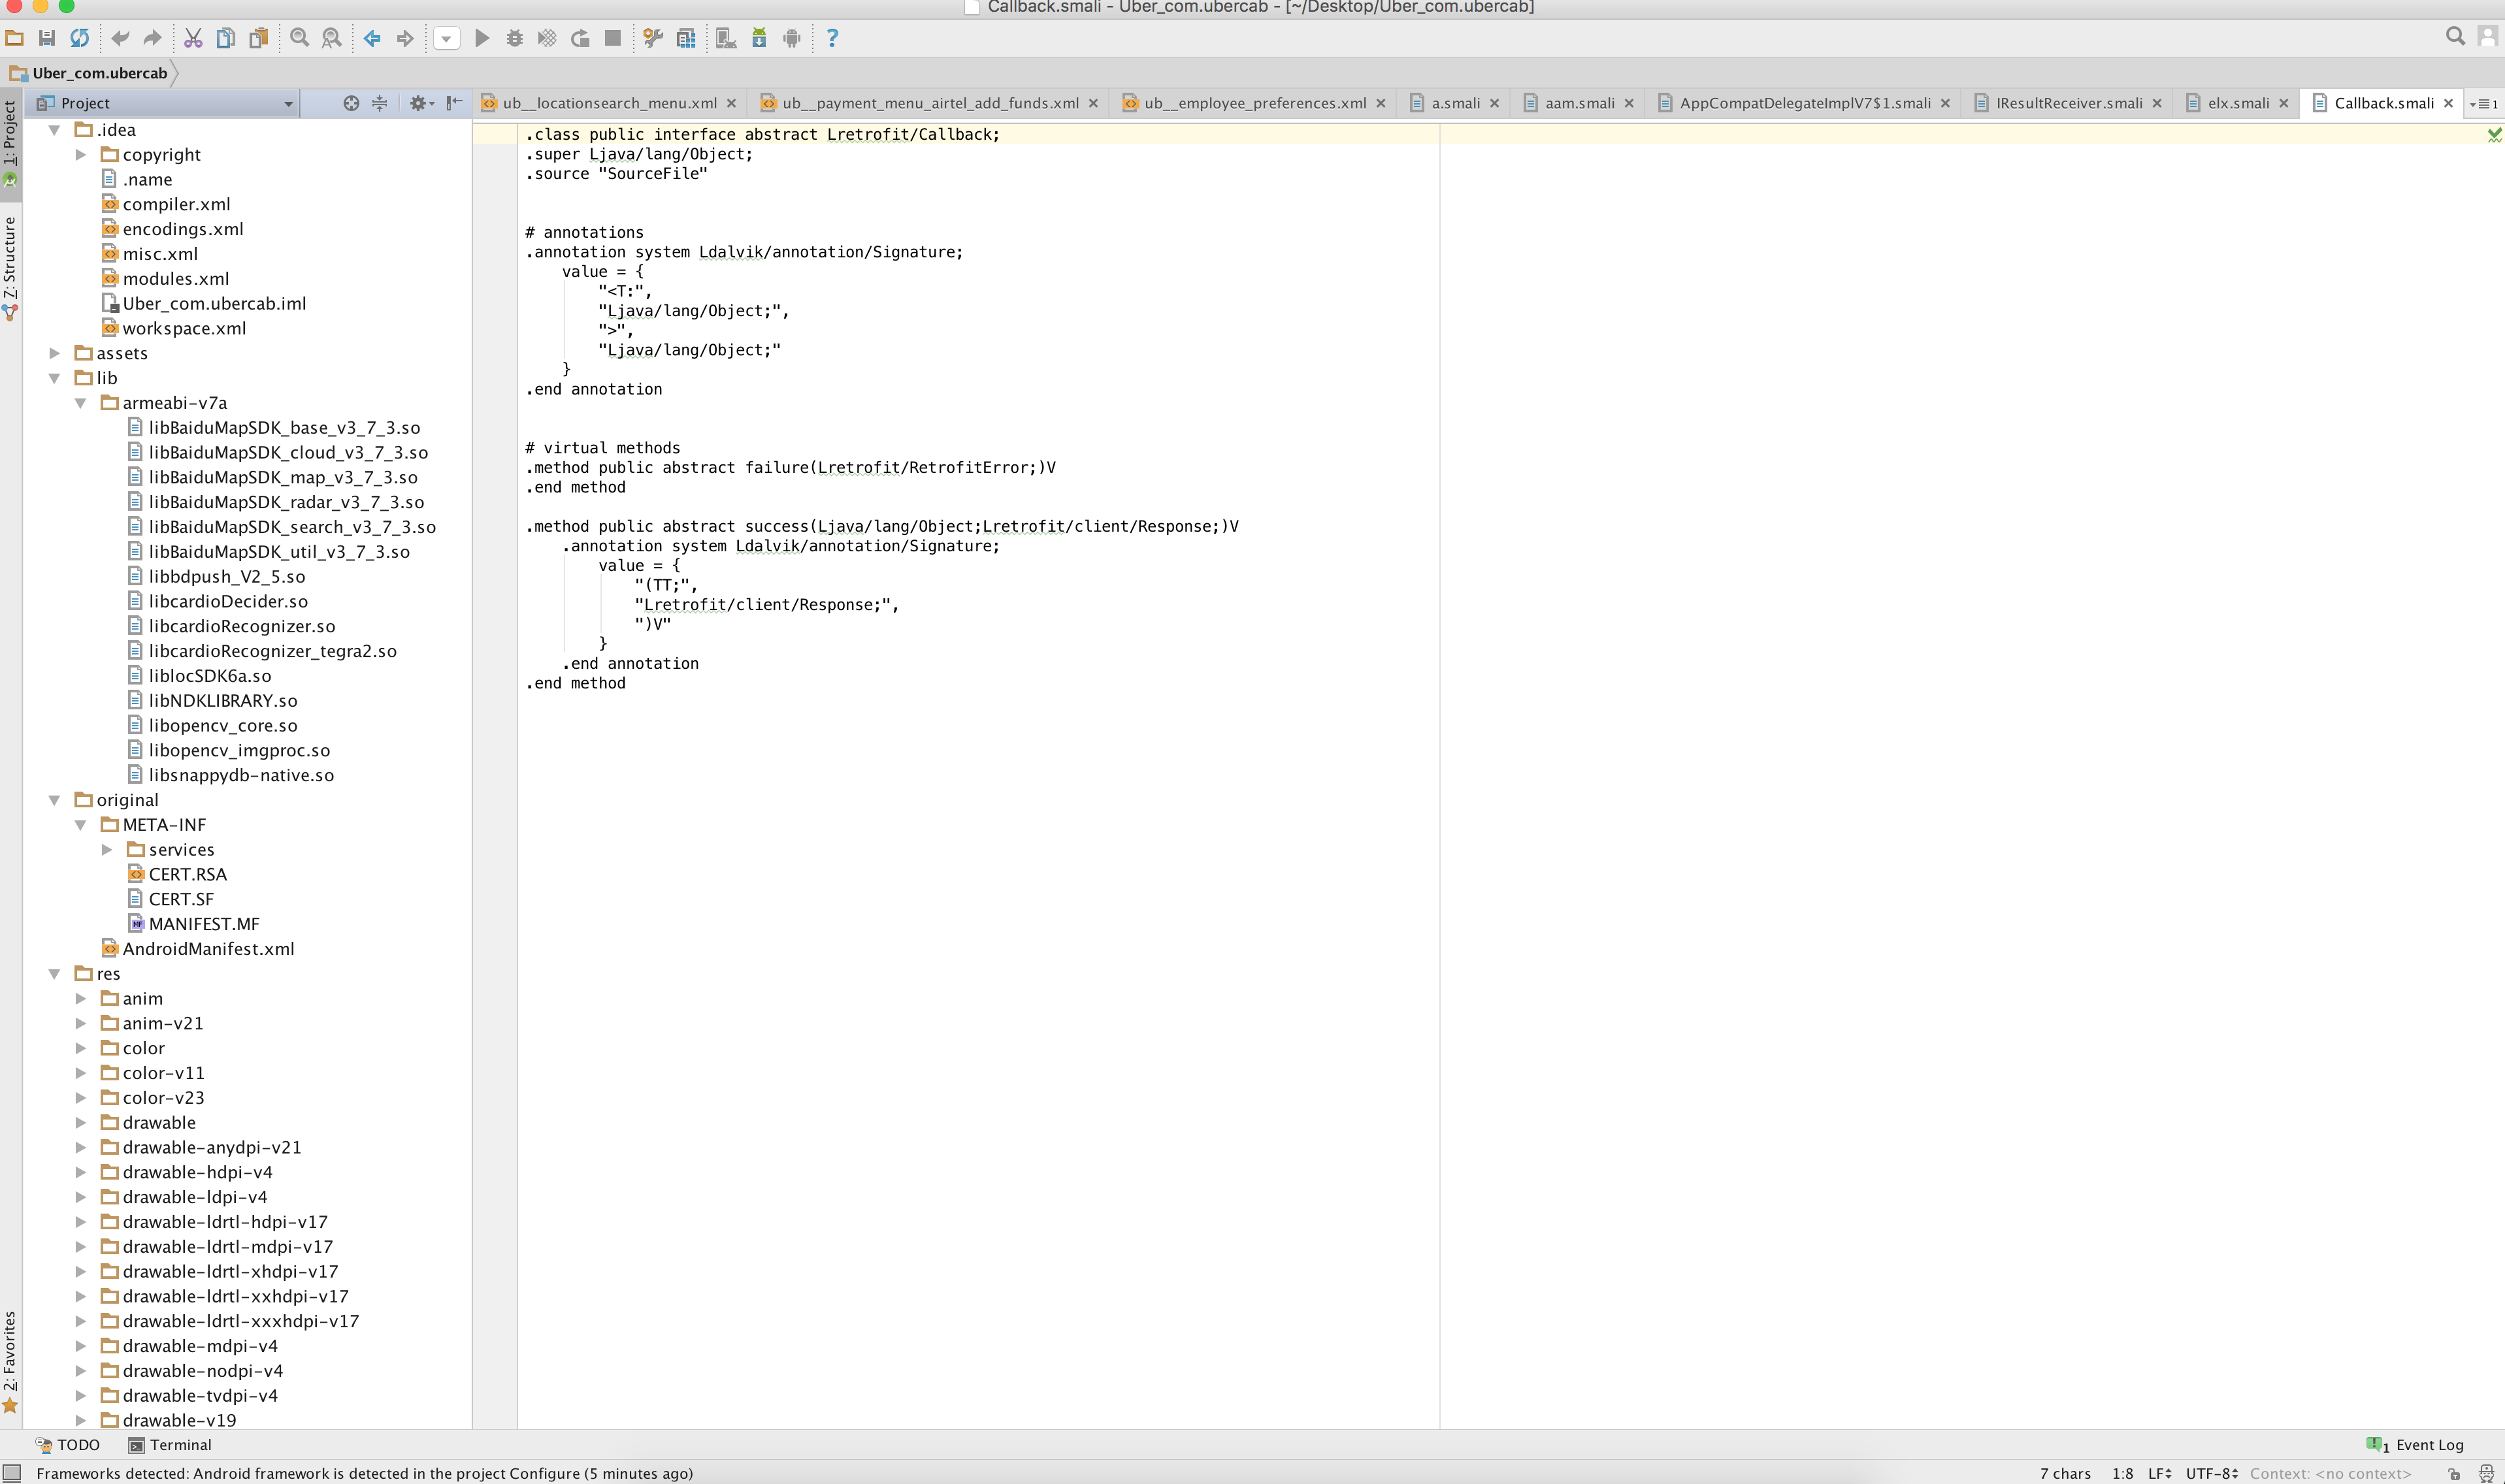Image resolution: width=2505 pixels, height=1484 pixels.
Task: Undo the last action
Action: (120, 38)
